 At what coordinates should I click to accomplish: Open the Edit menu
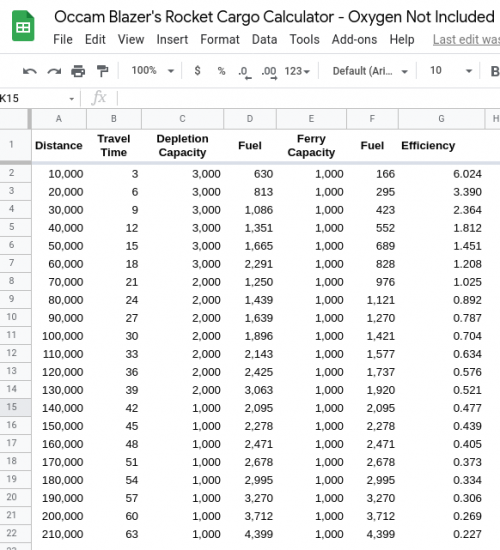[95, 40]
